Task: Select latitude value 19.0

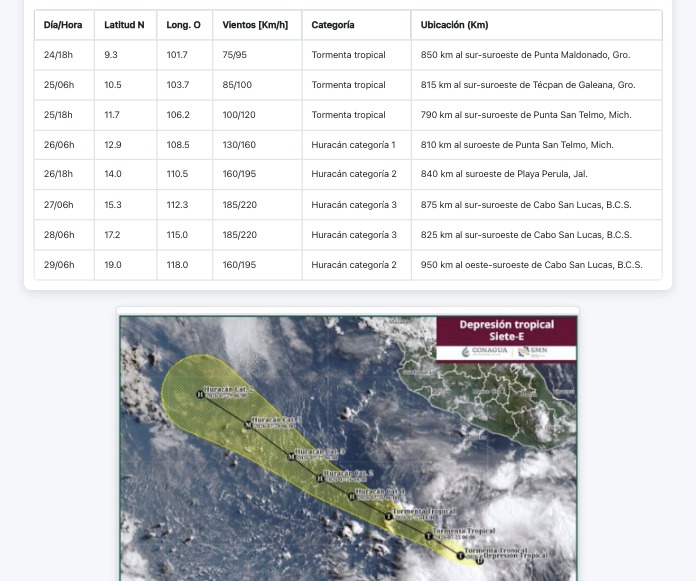Action: [x=113, y=265]
